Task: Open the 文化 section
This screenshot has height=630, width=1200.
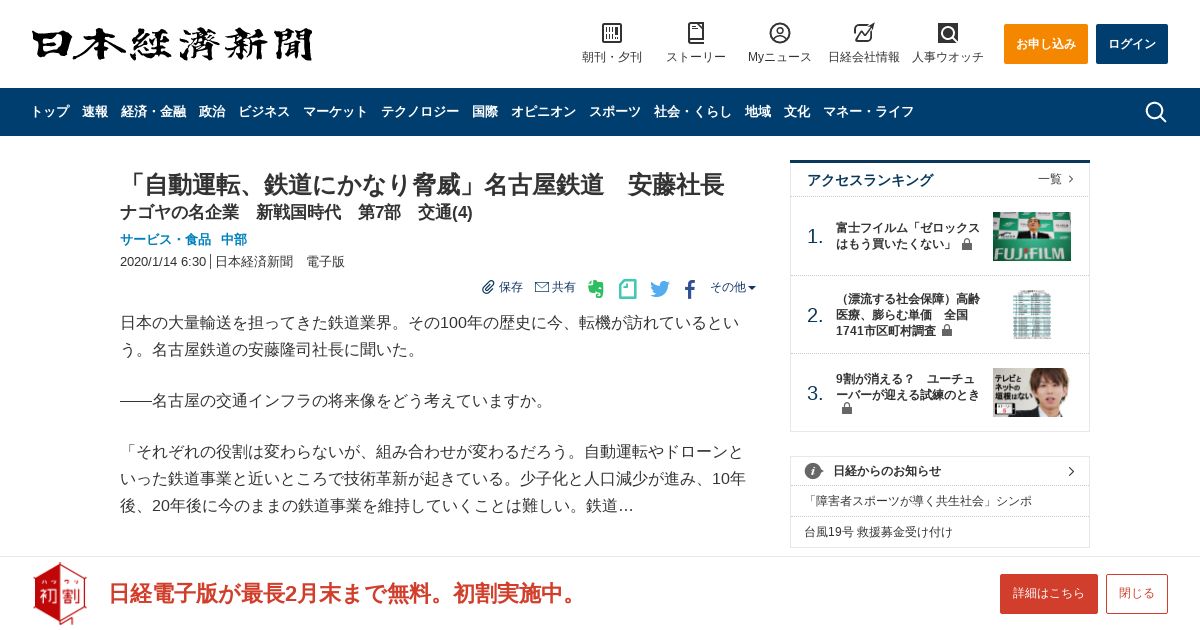Action: tap(797, 112)
